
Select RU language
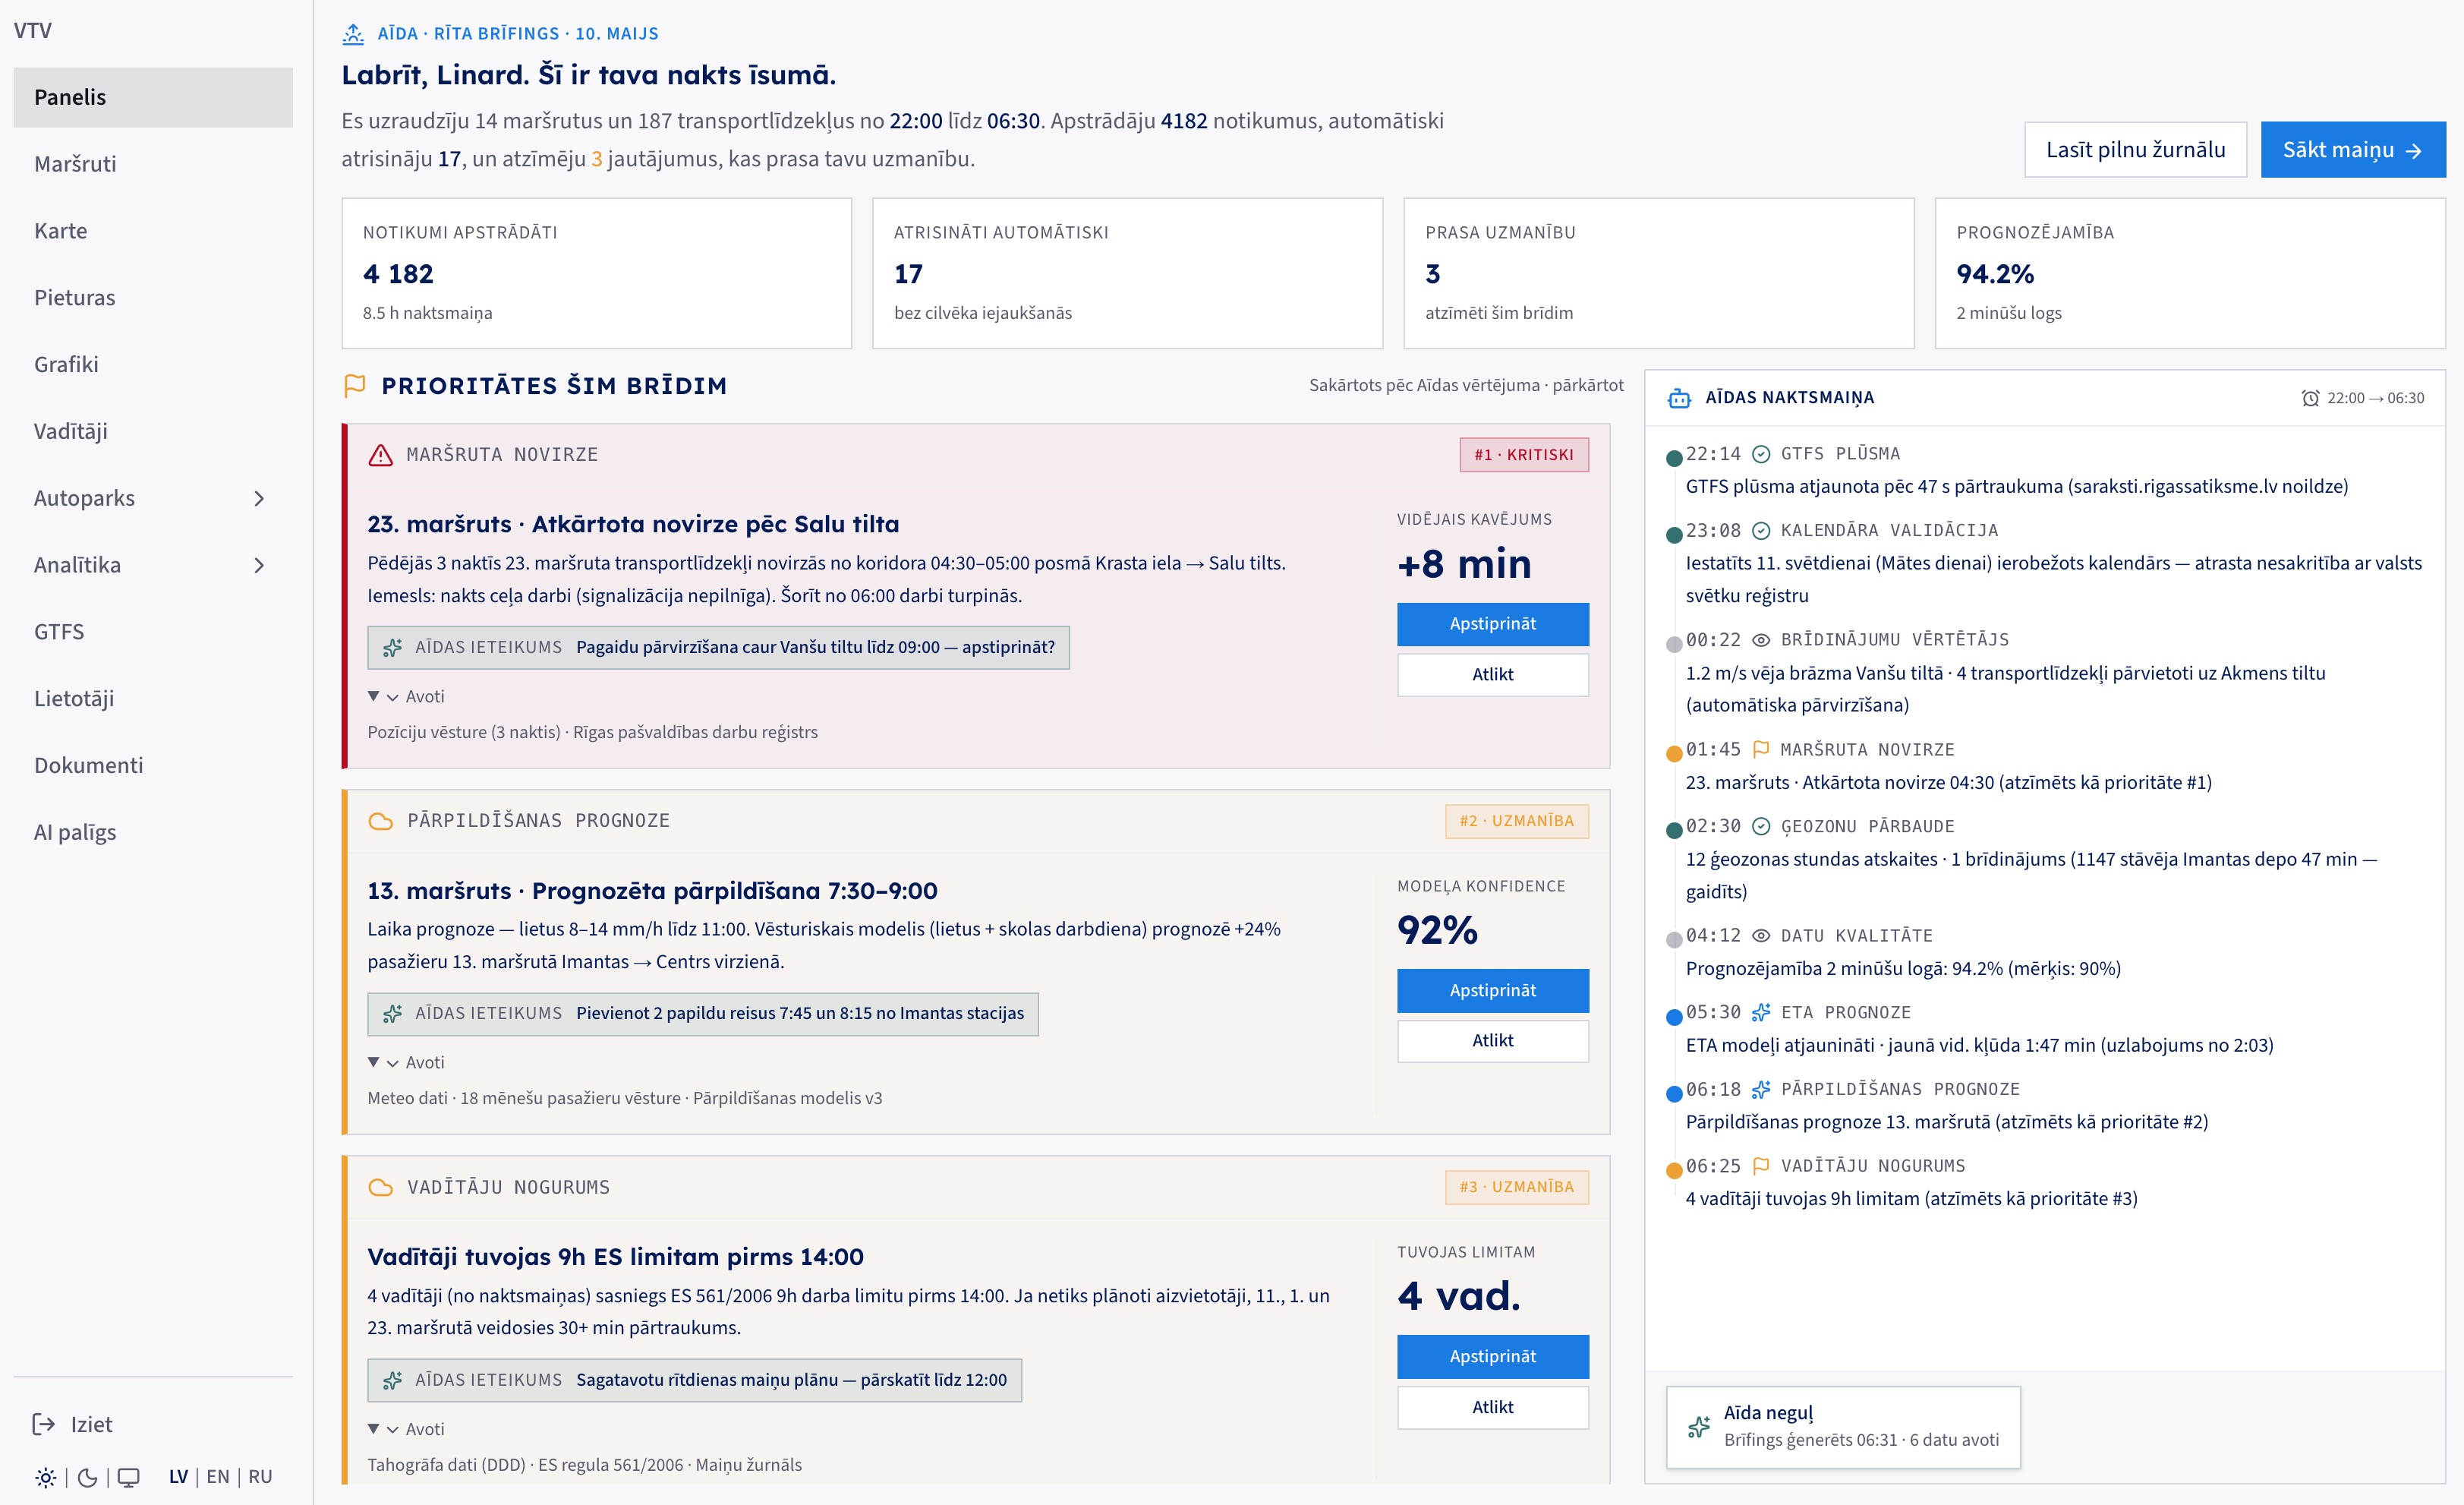coord(260,1477)
